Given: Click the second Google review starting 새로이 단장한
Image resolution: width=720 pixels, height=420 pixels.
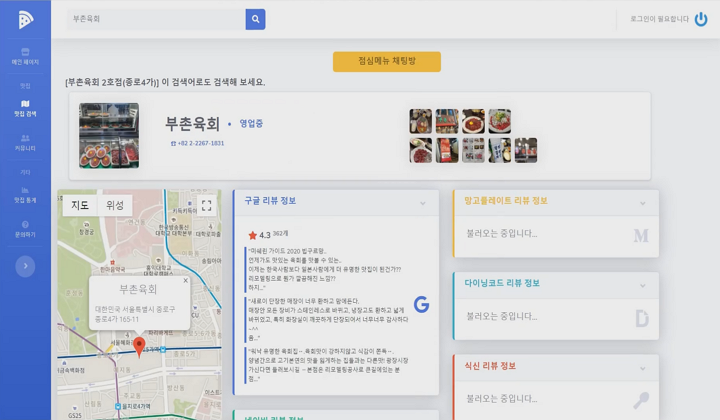Looking at the screenshot, I should pos(327,319).
